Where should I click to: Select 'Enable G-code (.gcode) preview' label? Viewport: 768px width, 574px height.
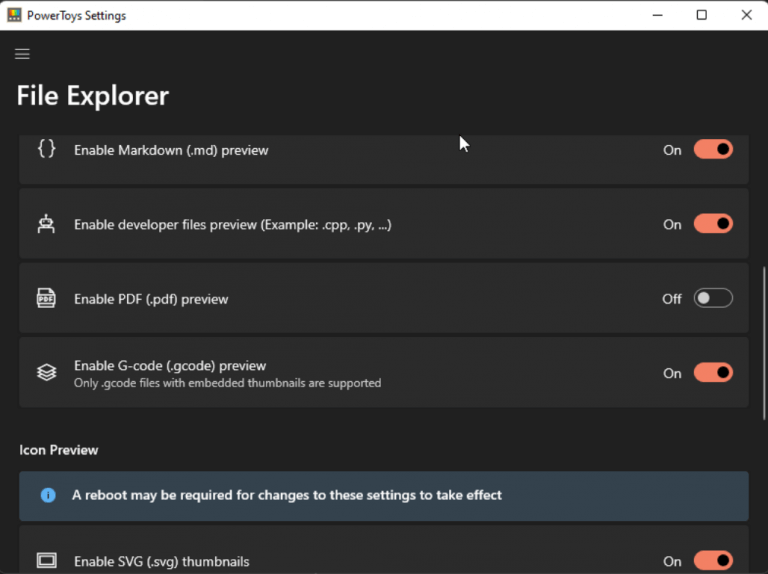[170, 366]
